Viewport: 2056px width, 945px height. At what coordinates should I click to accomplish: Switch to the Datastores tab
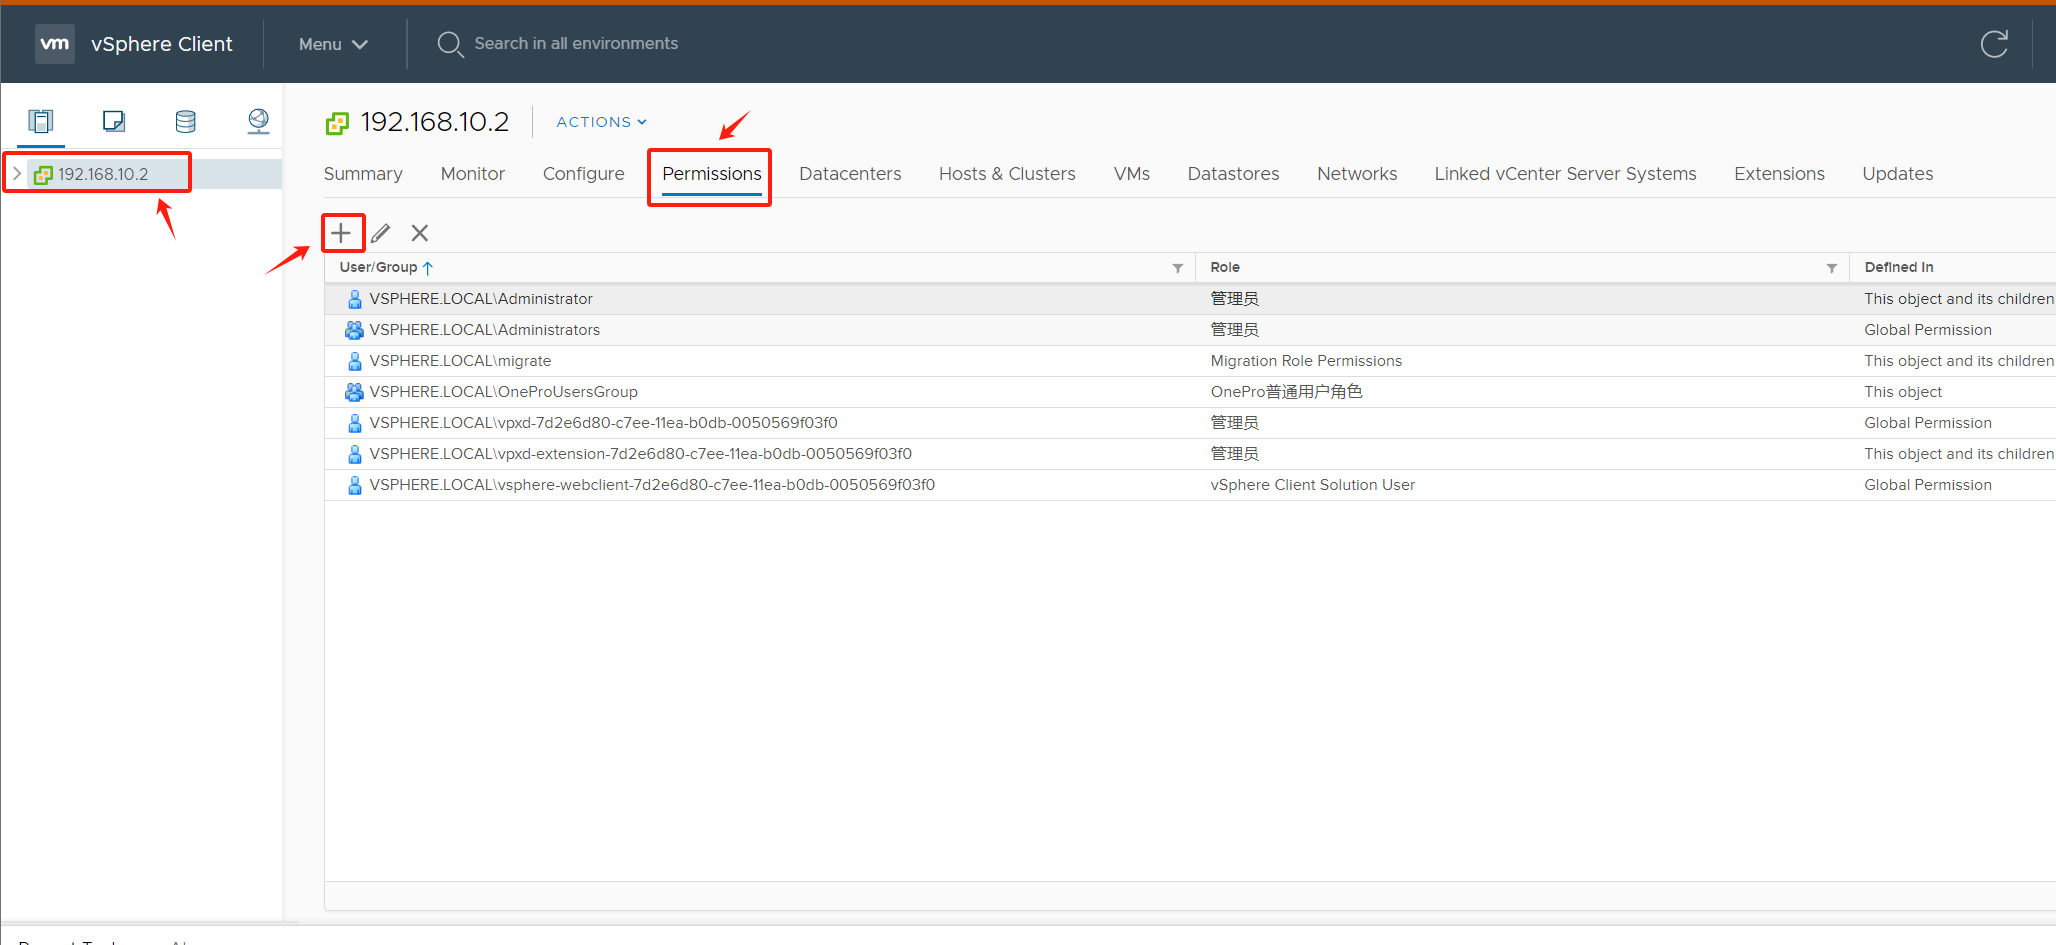point(1234,174)
